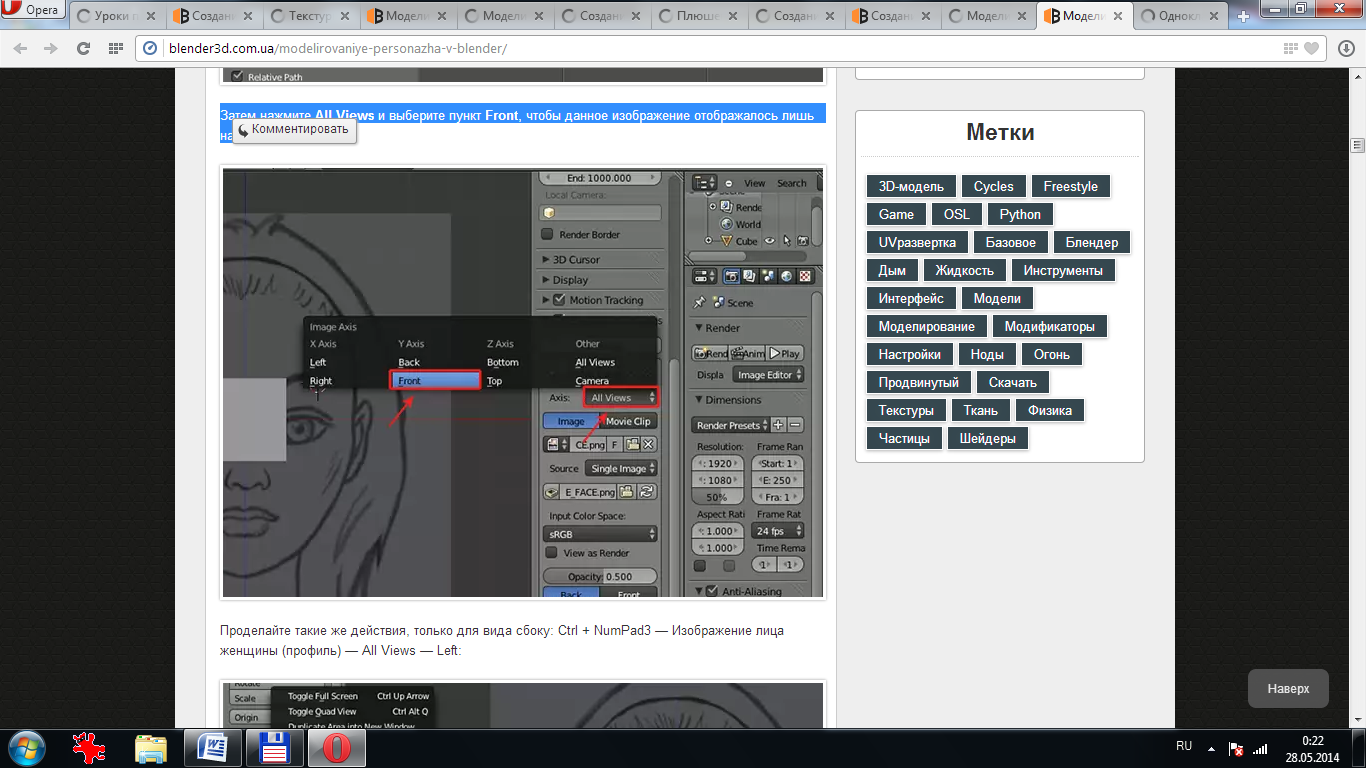This screenshot has height=768, width=1366.
Task: Show hidden tray icons arrow
Action: coord(1211,747)
